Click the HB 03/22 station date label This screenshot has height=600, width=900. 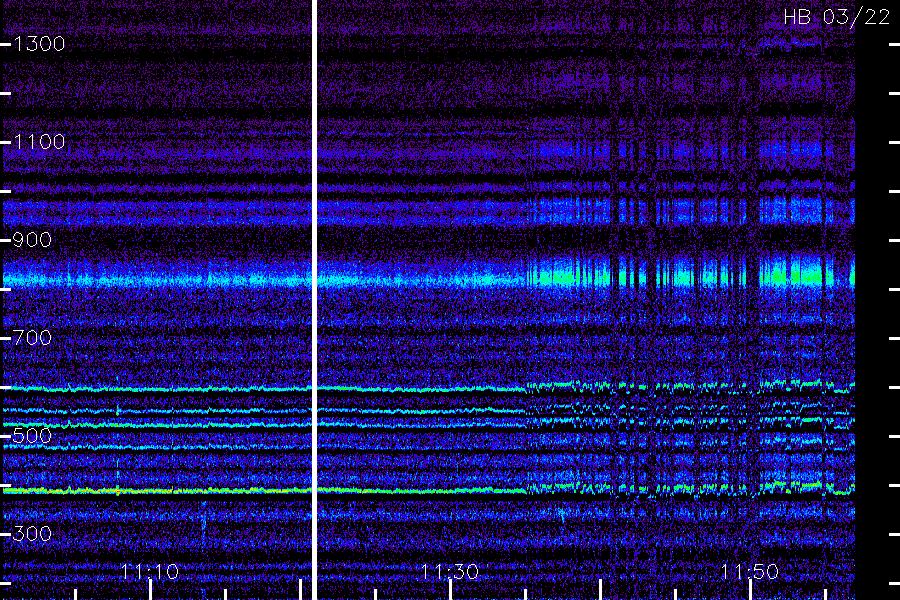click(837, 17)
